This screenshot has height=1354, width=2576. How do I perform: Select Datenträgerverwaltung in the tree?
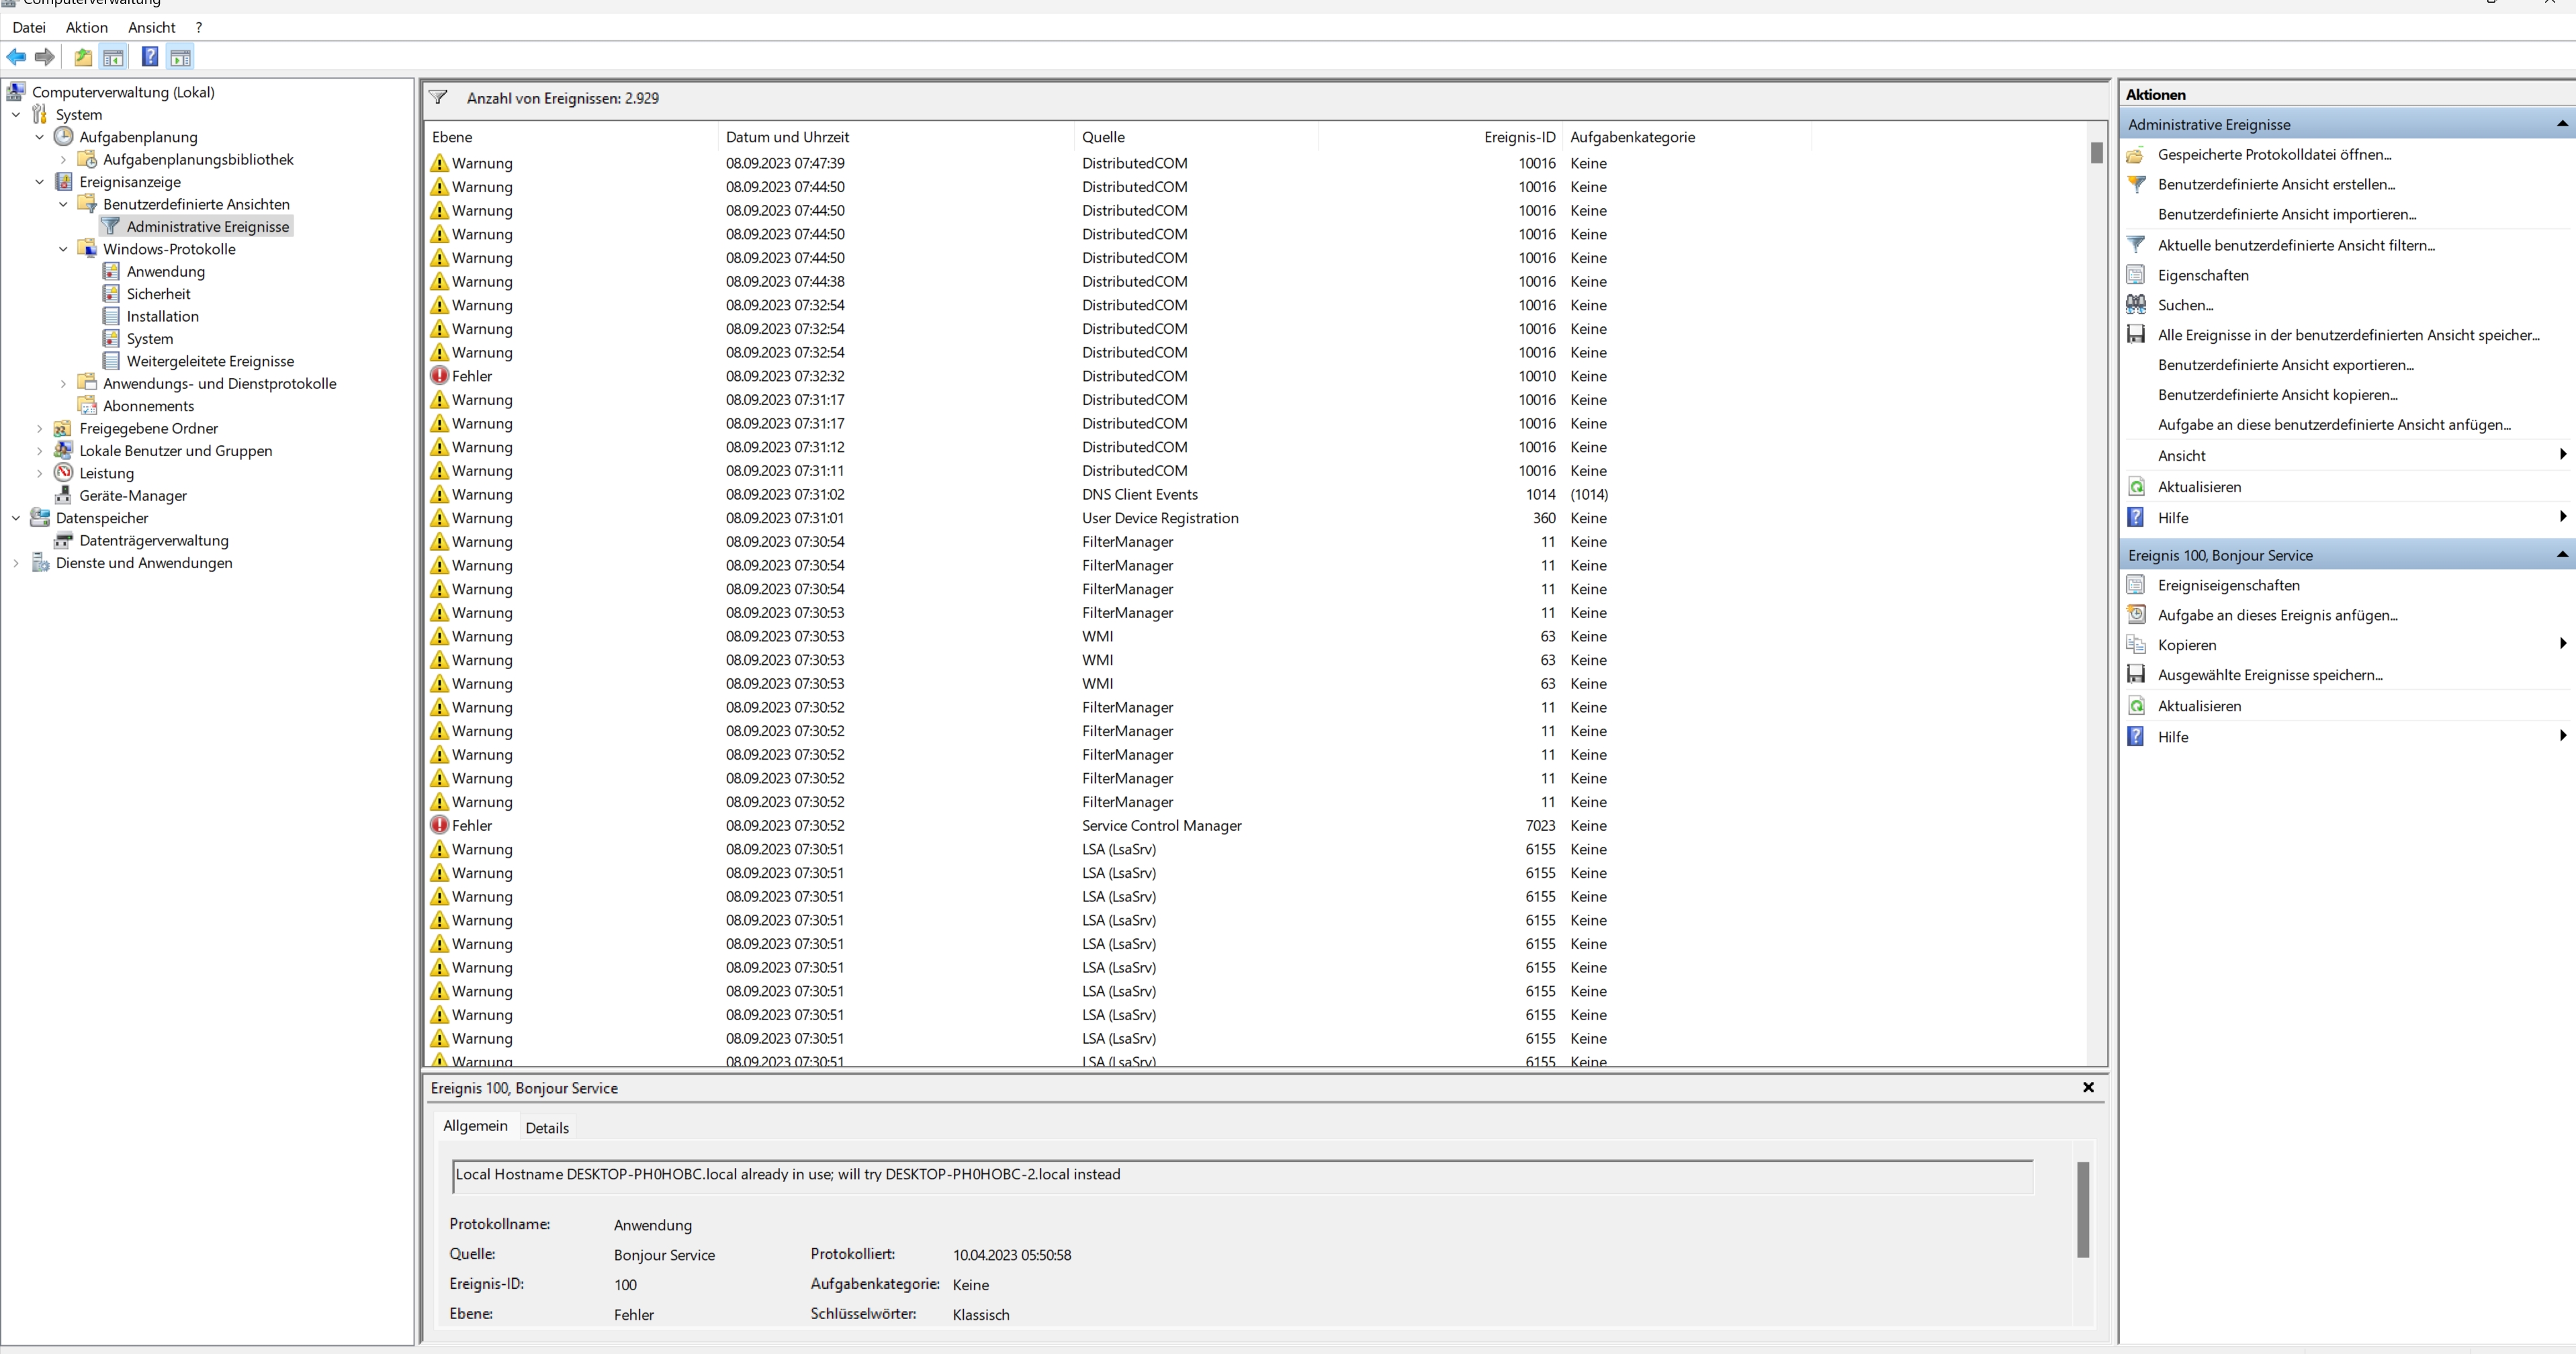(153, 540)
